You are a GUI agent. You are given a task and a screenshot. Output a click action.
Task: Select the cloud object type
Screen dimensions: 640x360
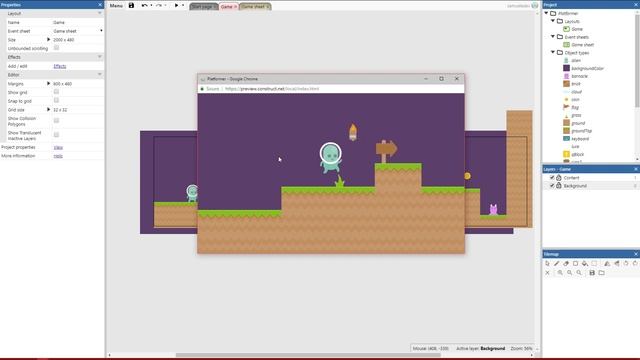click(576, 92)
